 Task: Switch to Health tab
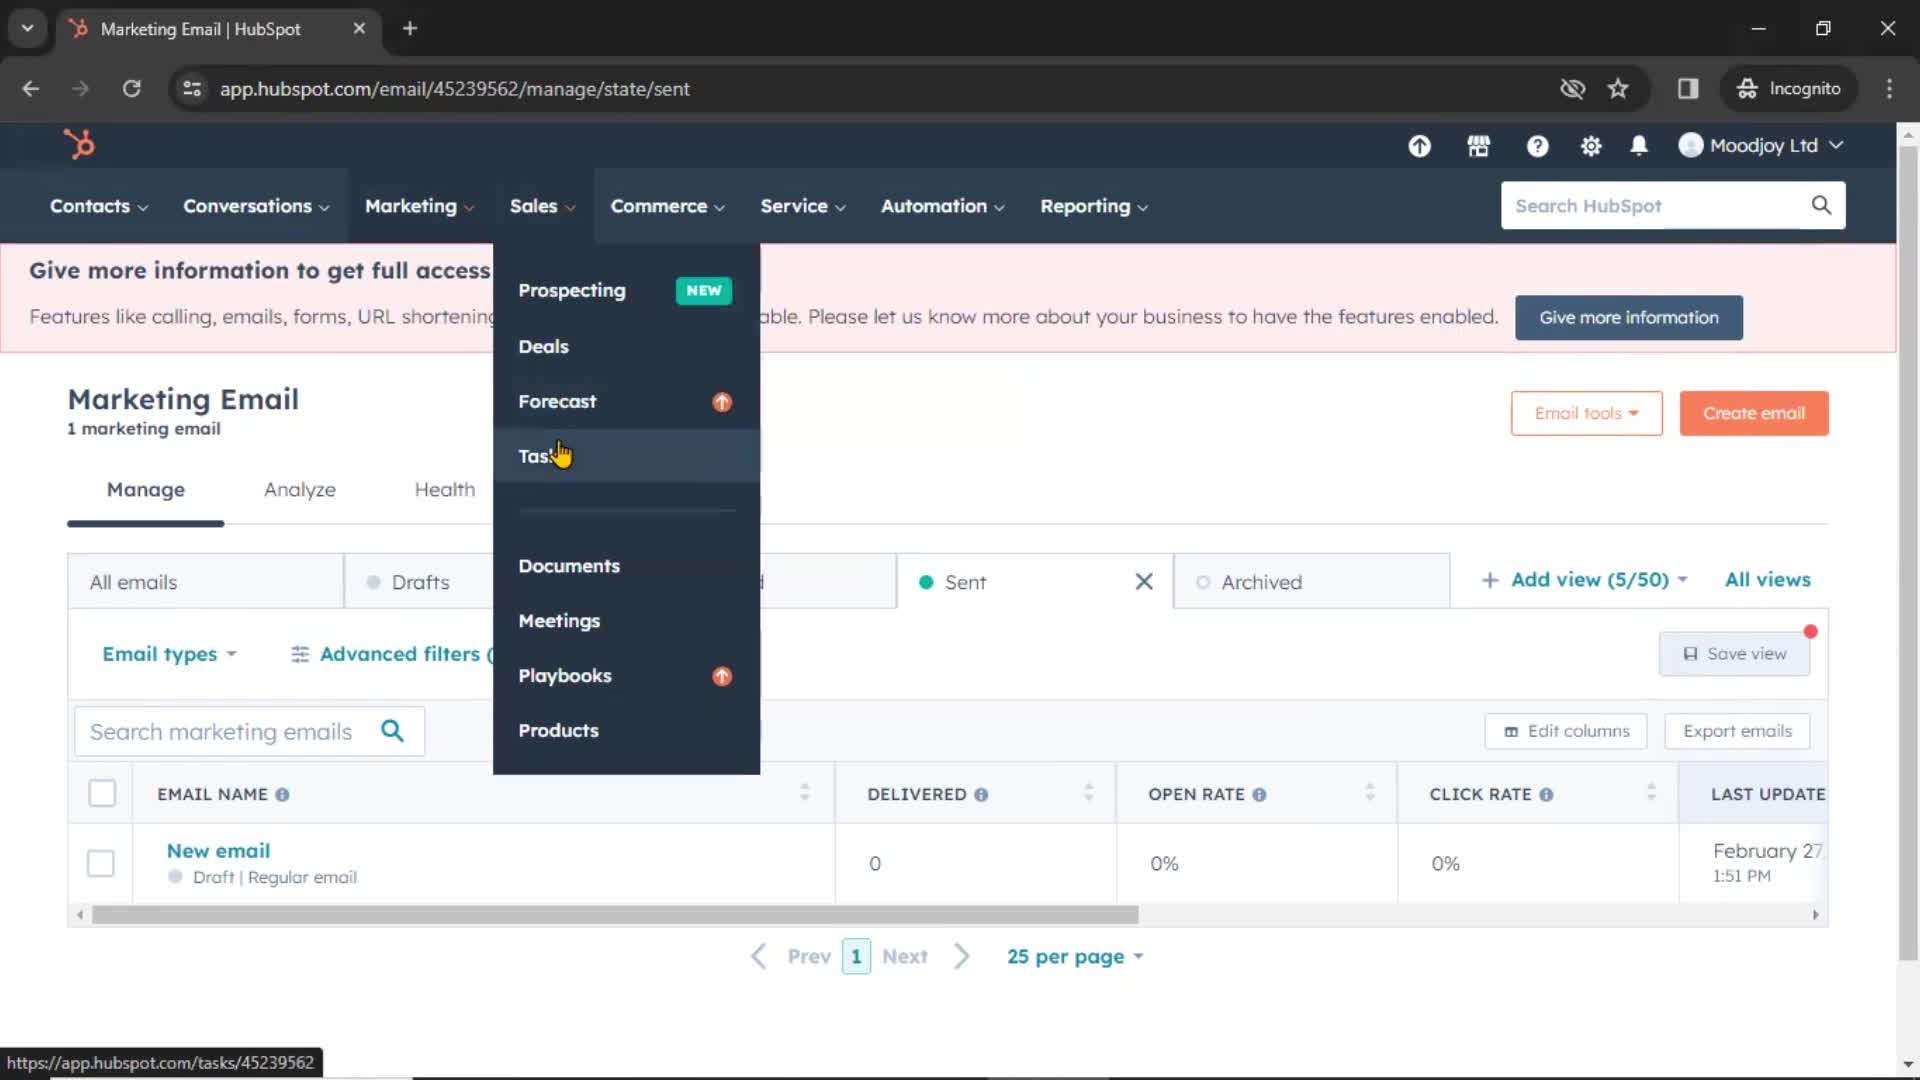pos(445,490)
